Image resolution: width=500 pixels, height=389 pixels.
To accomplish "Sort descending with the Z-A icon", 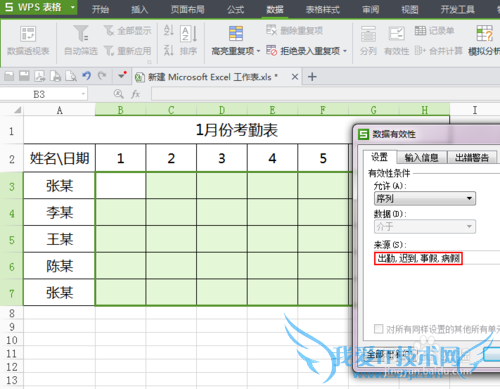I will tap(168, 51).
